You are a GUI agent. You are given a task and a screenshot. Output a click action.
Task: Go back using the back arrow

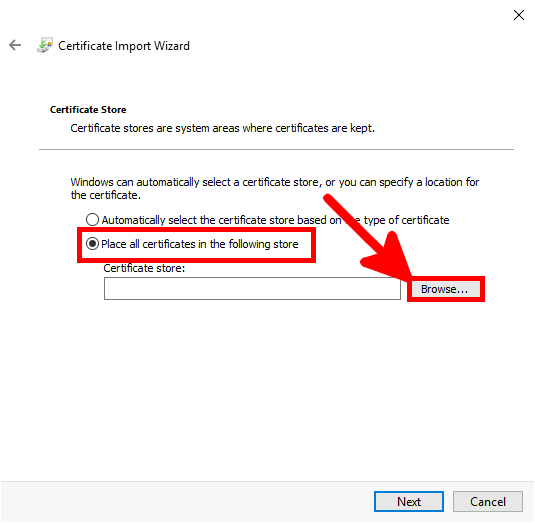click(x=15, y=45)
